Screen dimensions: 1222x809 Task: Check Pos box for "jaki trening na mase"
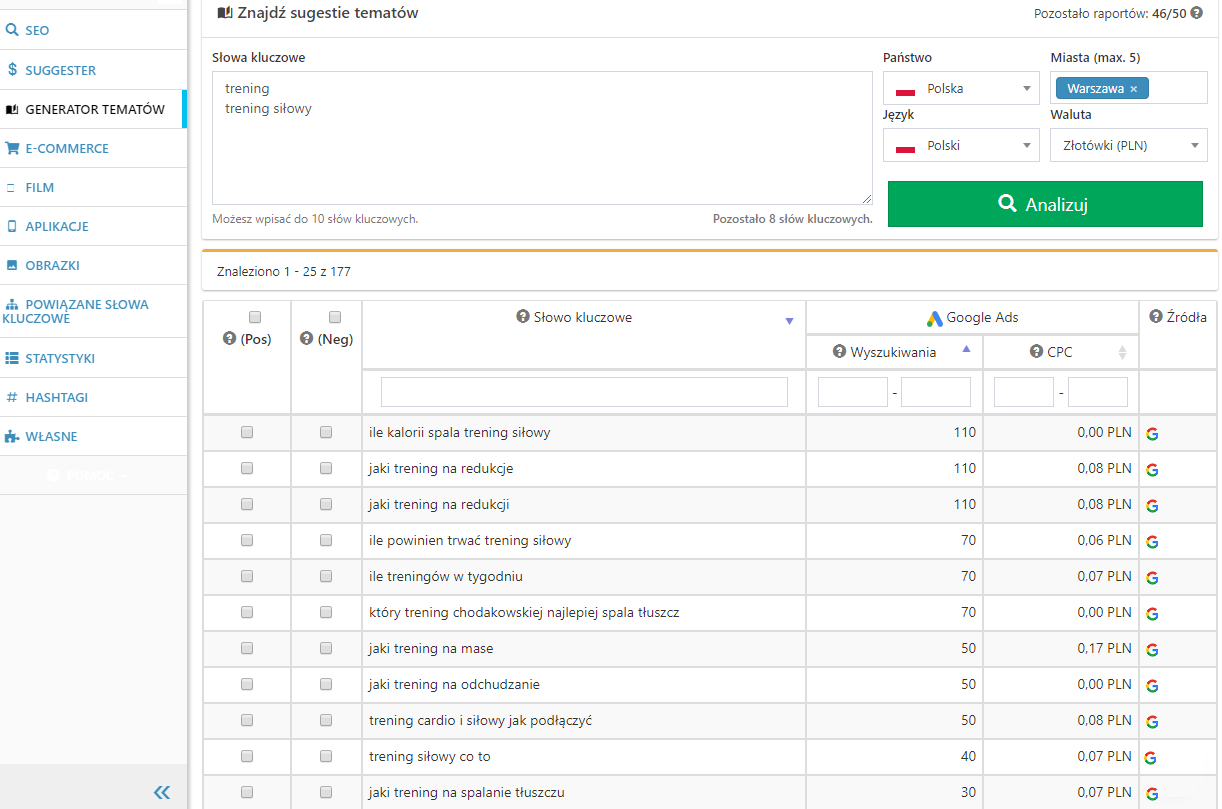[x=247, y=649]
